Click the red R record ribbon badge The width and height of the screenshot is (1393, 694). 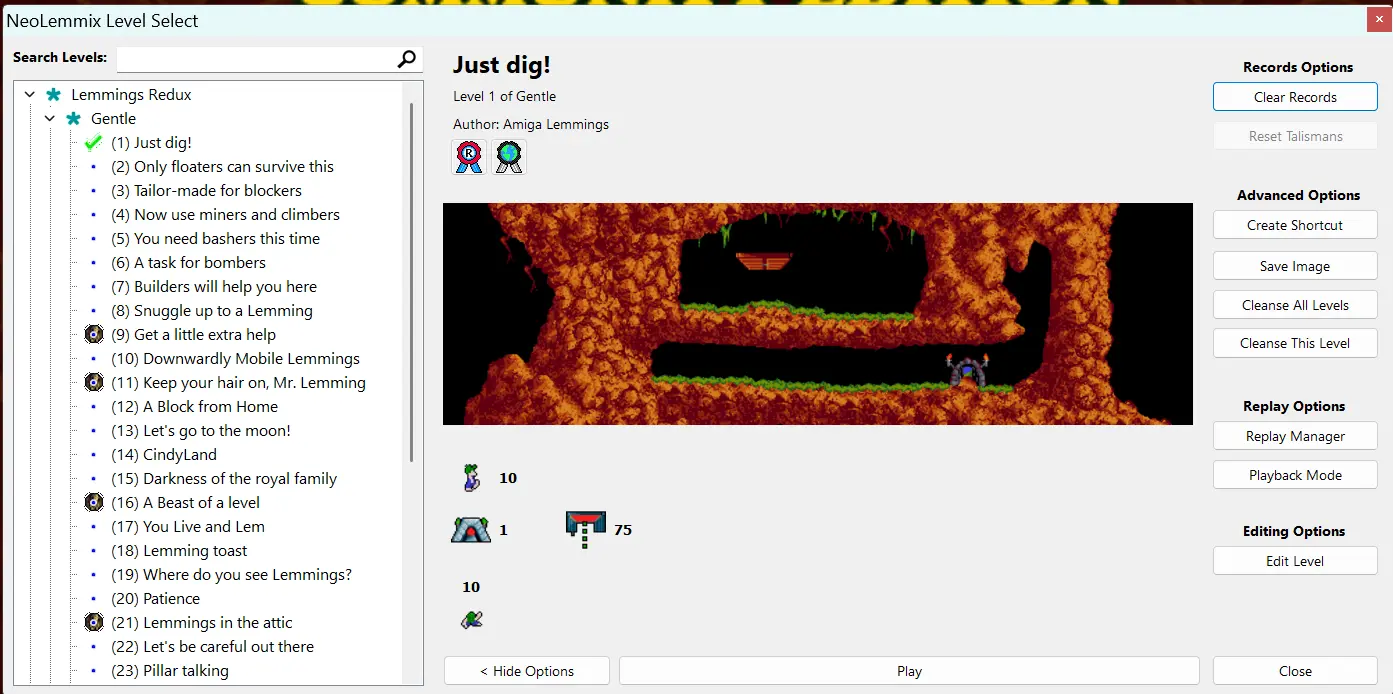point(469,156)
